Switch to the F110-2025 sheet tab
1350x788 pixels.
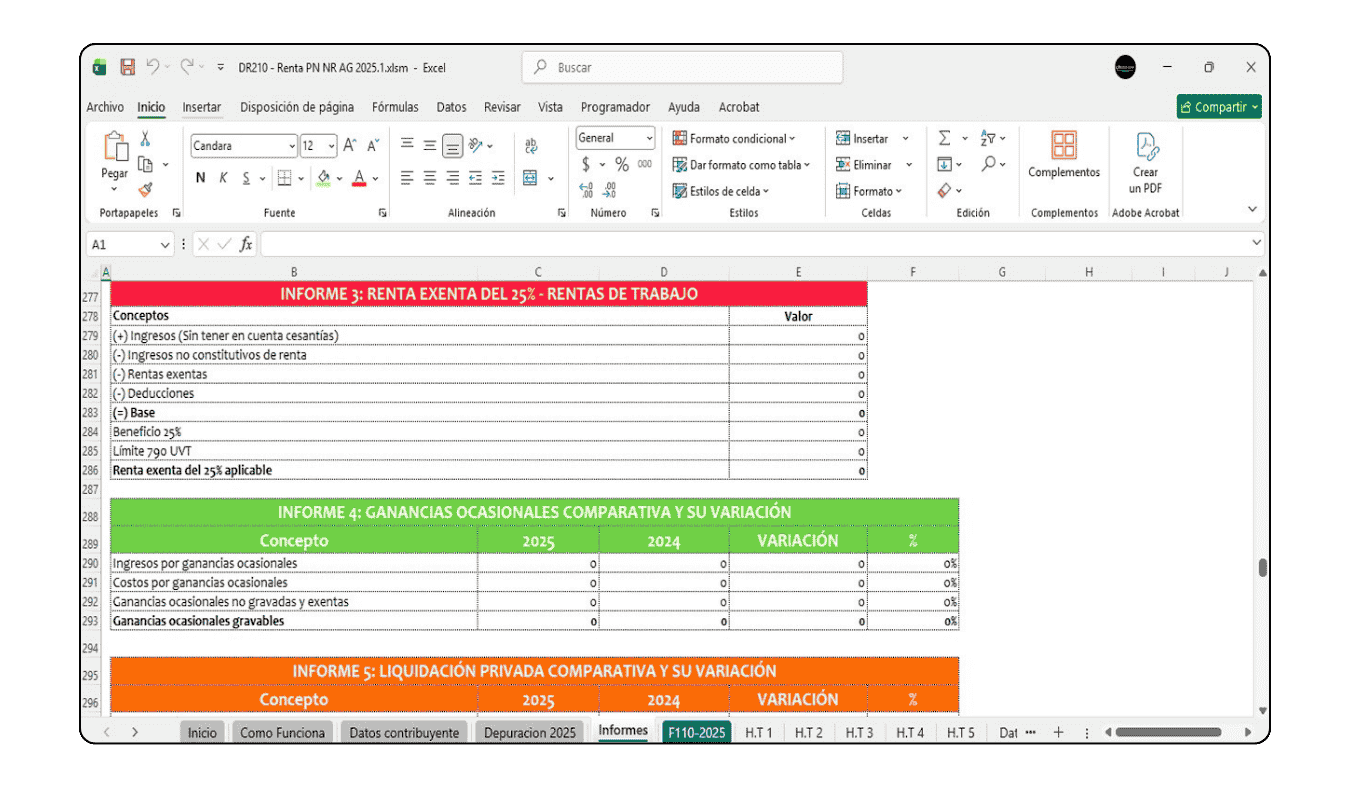click(x=695, y=731)
